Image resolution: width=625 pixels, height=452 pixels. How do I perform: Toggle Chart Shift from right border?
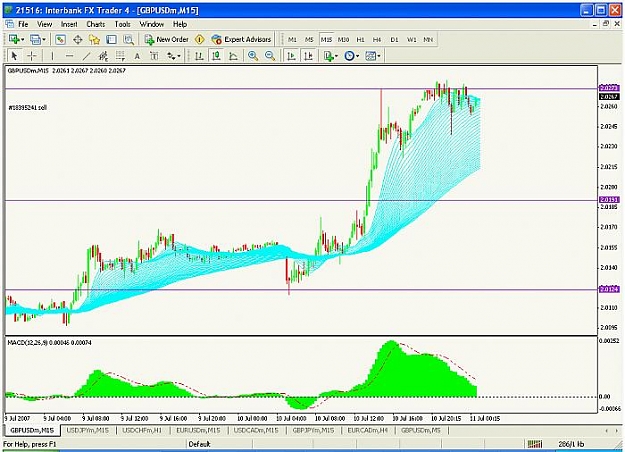pos(309,56)
